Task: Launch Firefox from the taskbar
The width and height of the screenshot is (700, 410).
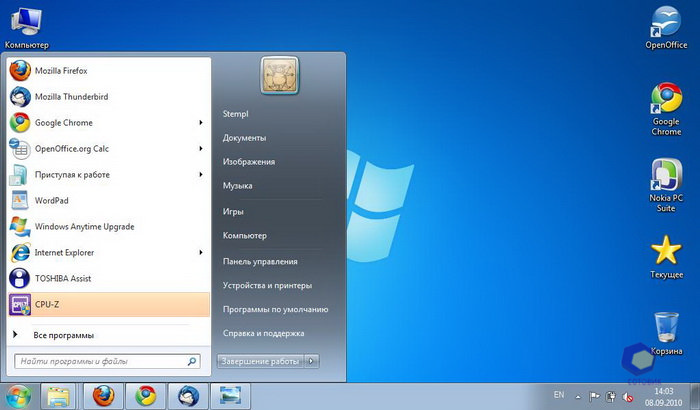Action: point(102,394)
